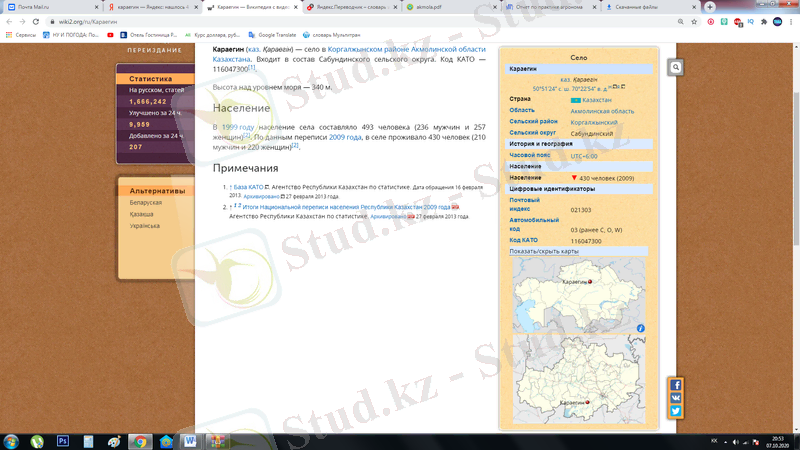Screen dimensions: 800x450
Task: Click the Windows Start button
Action: (x=11, y=440)
